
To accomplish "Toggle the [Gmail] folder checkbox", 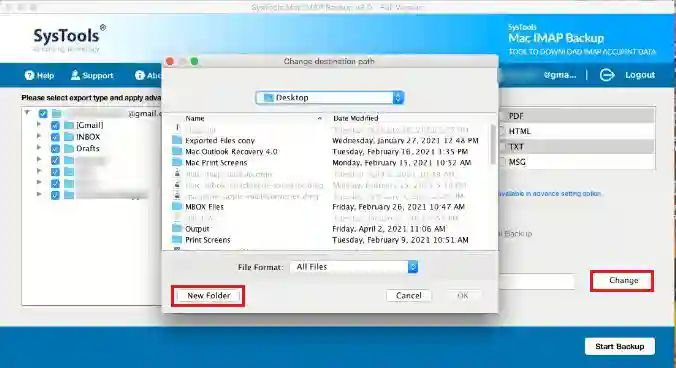I will click(x=55, y=125).
